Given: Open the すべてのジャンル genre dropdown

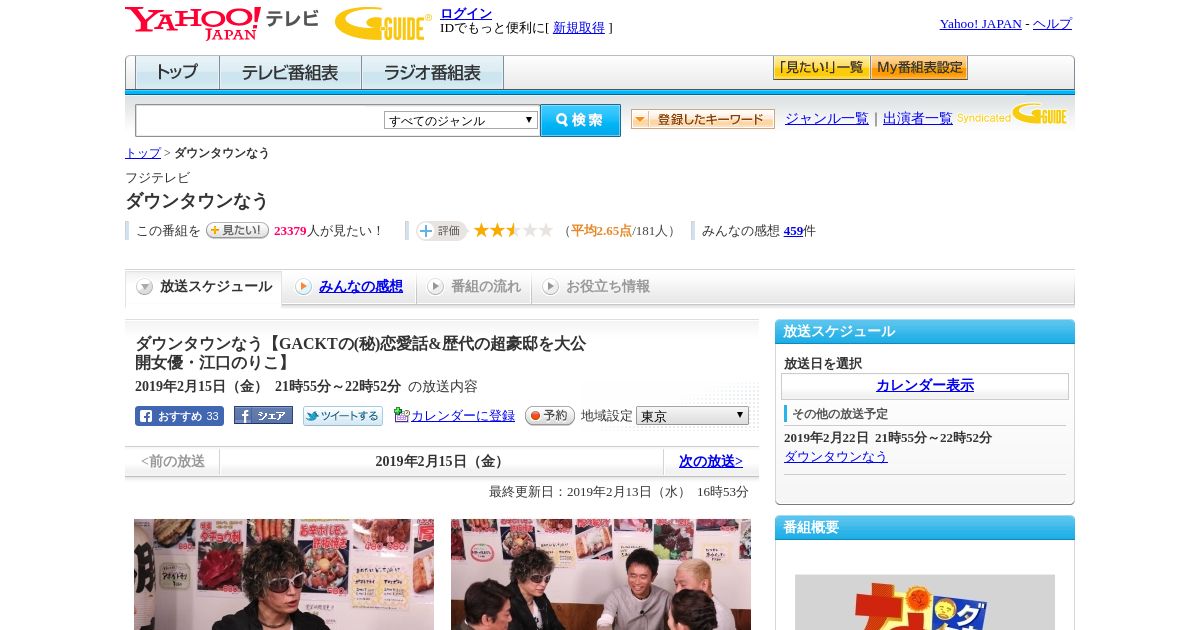Looking at the screenshot, I should tap(461, 120).
